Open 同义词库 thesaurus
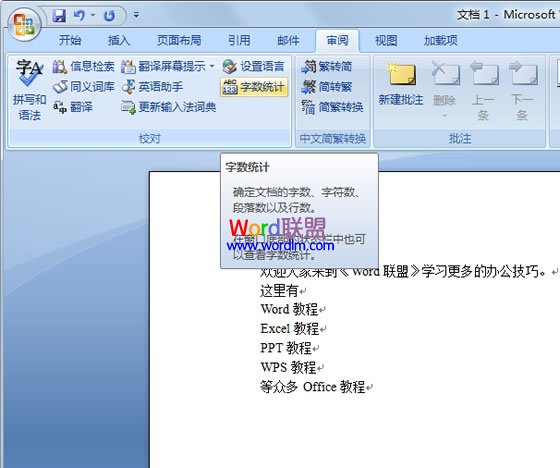The width and height of the screenshot is (560, 468). coord(84,87)
